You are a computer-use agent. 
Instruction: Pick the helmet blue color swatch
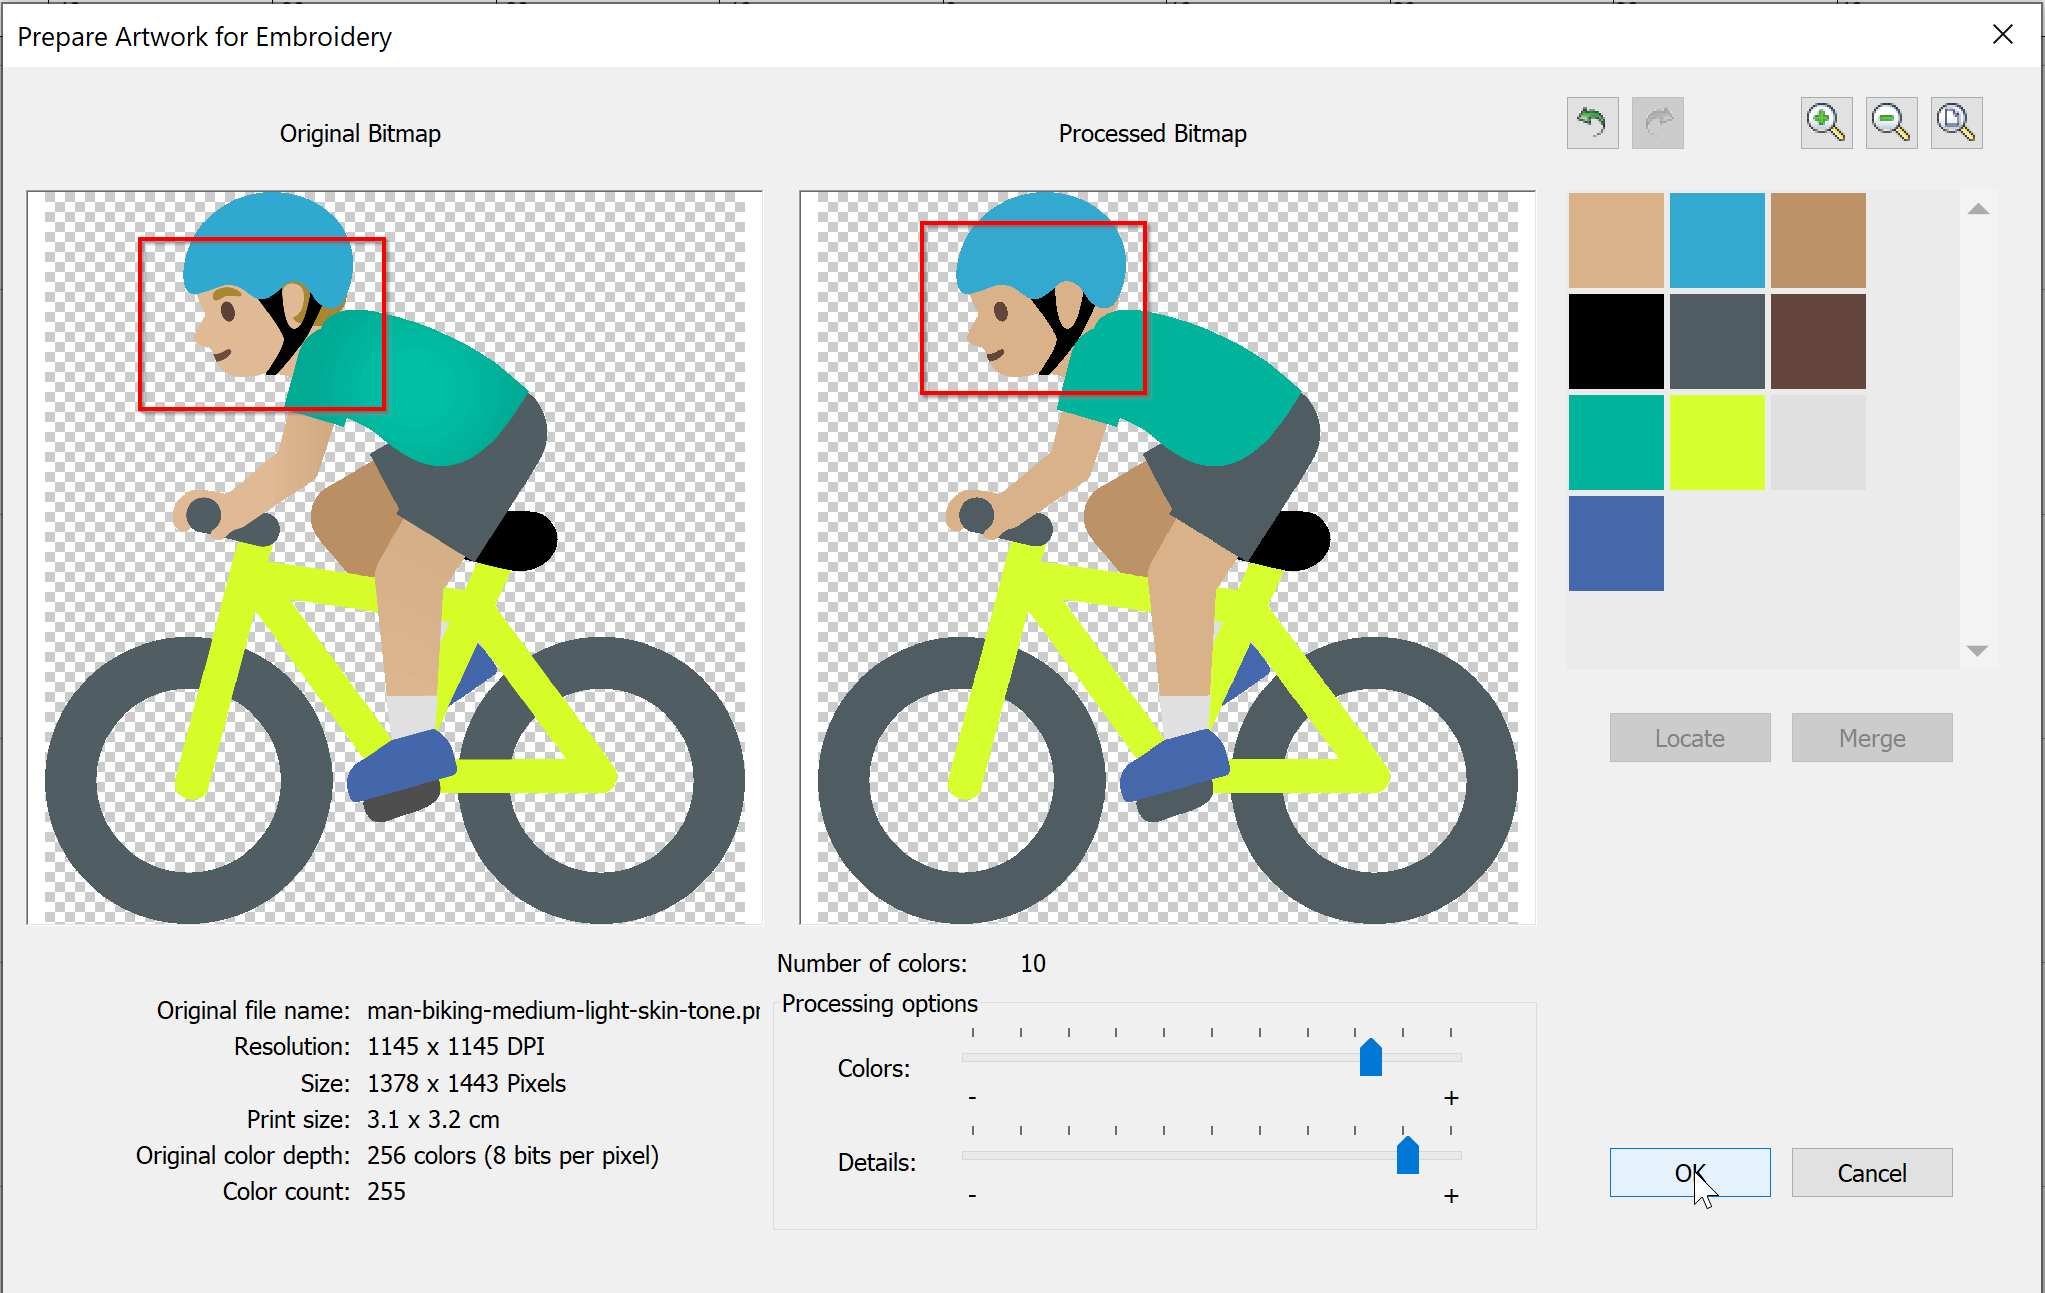point(1717,240)
